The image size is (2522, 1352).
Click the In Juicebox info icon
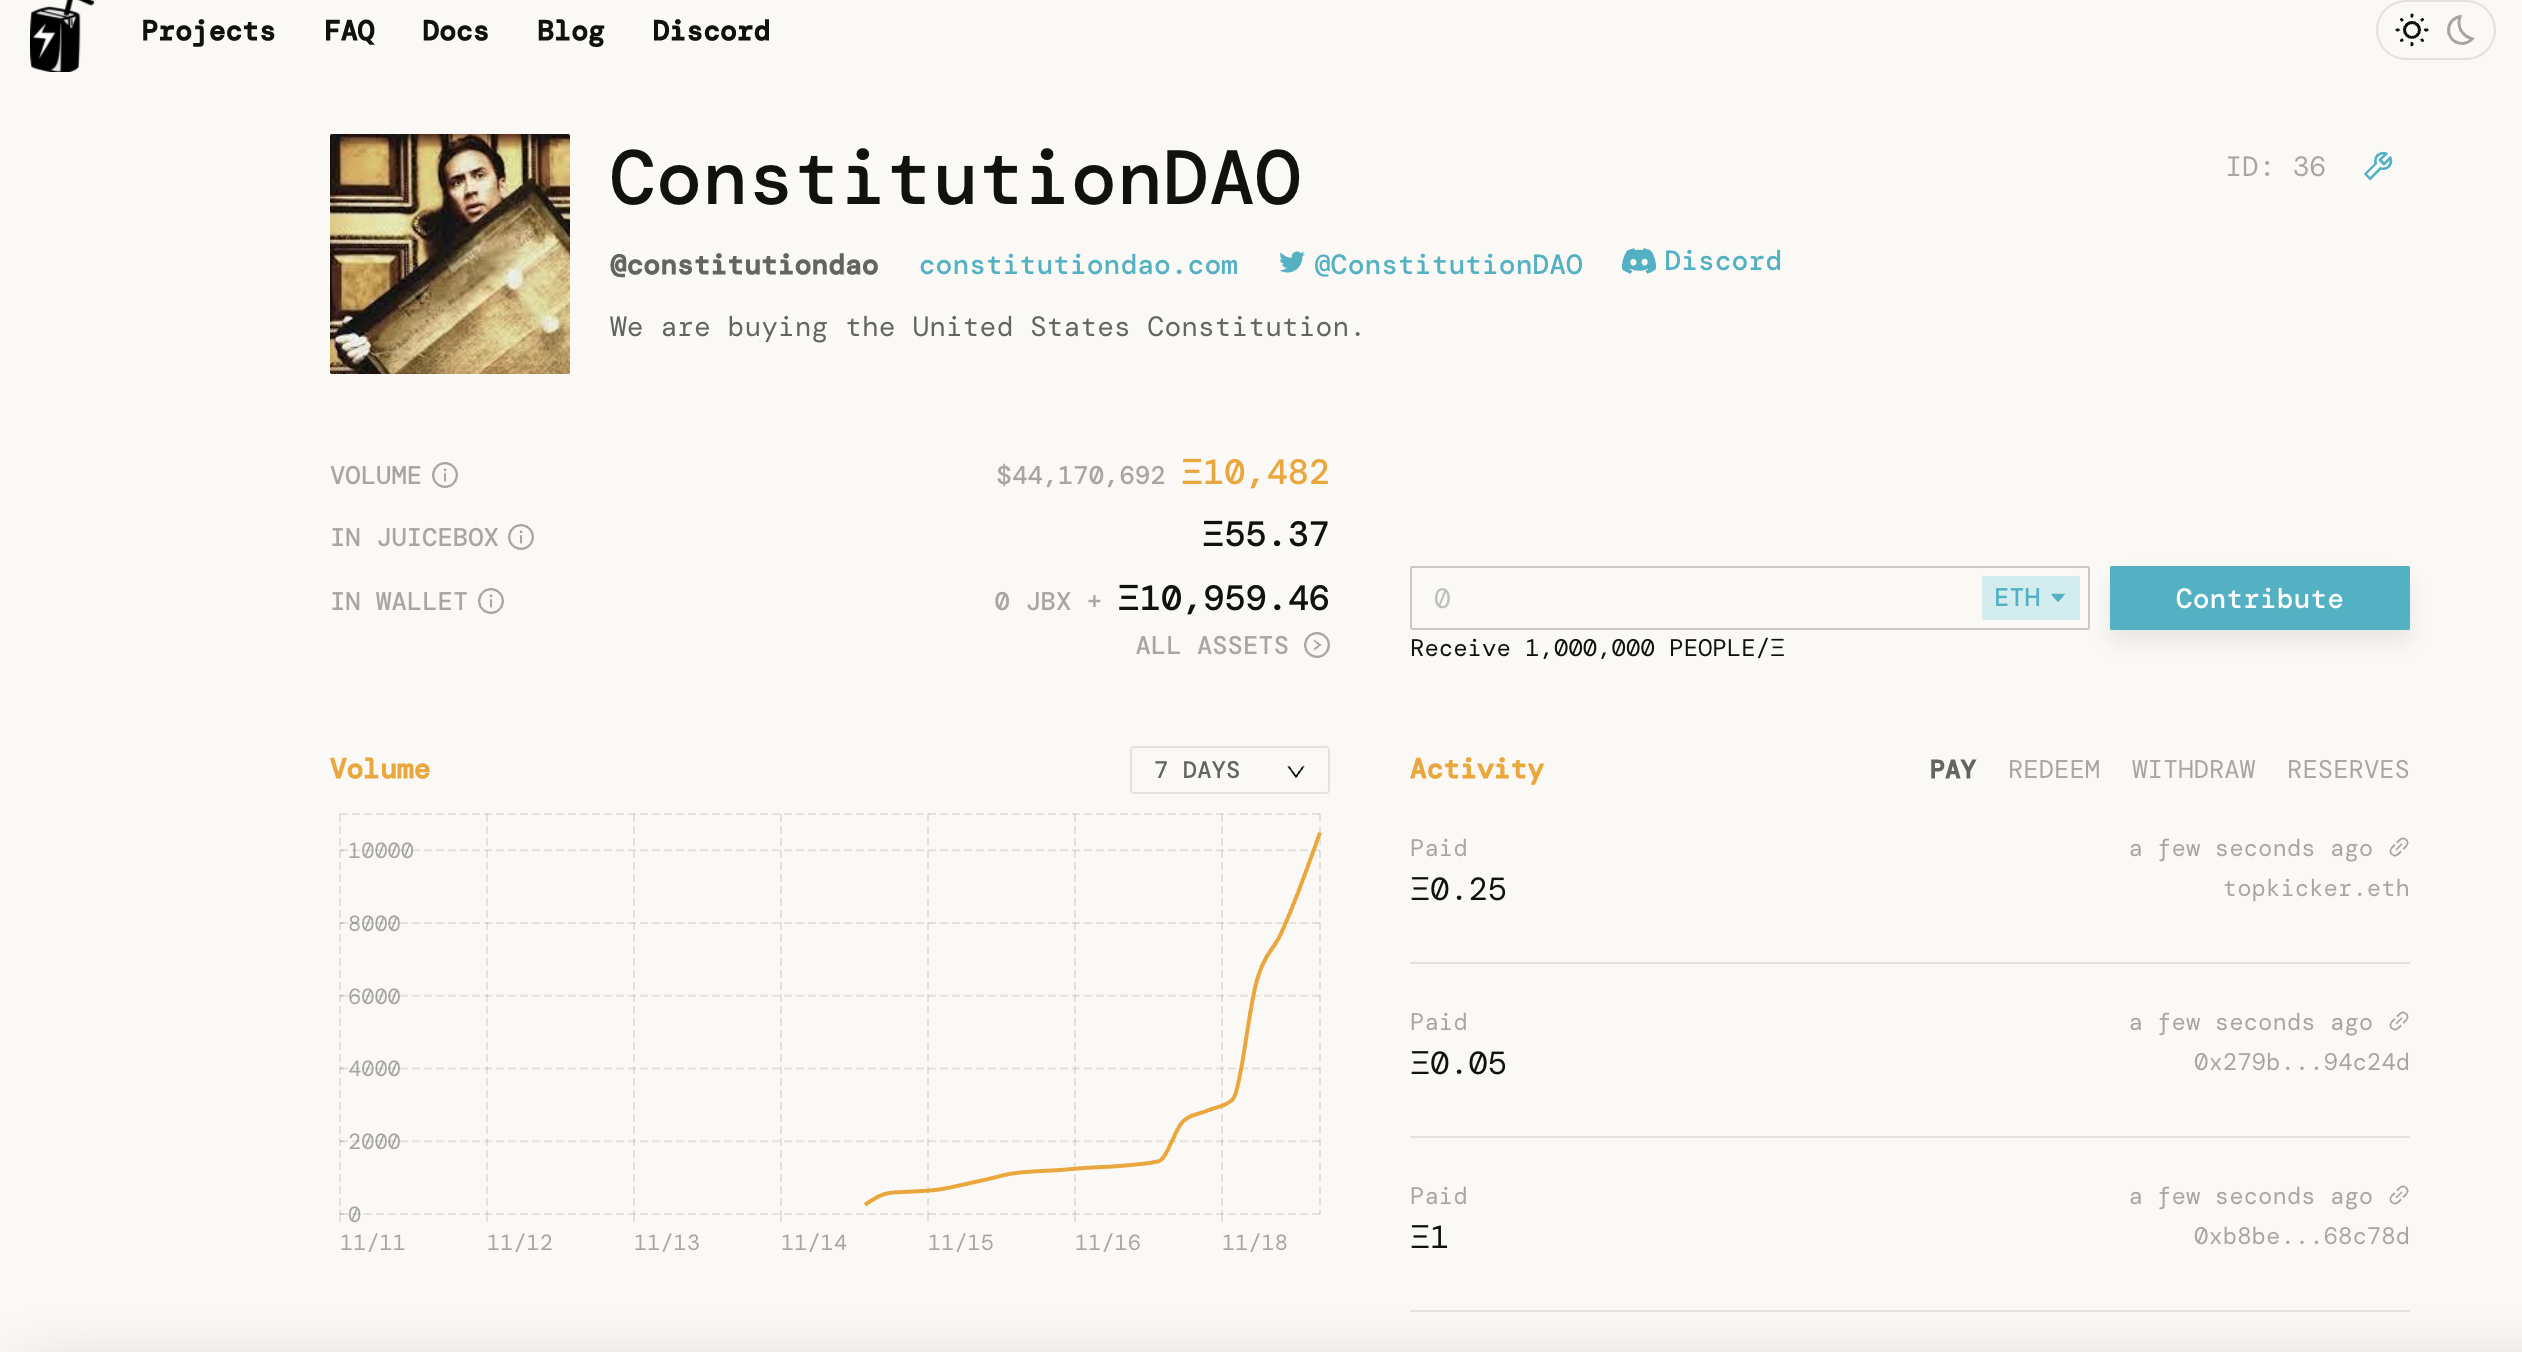521,537
